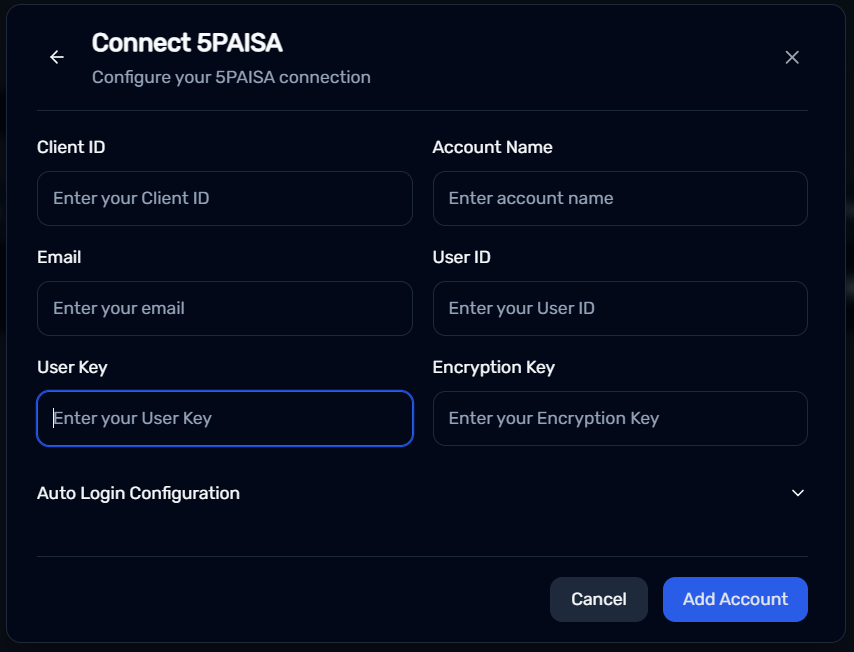Submit with the Add Account button

point(735,599)
